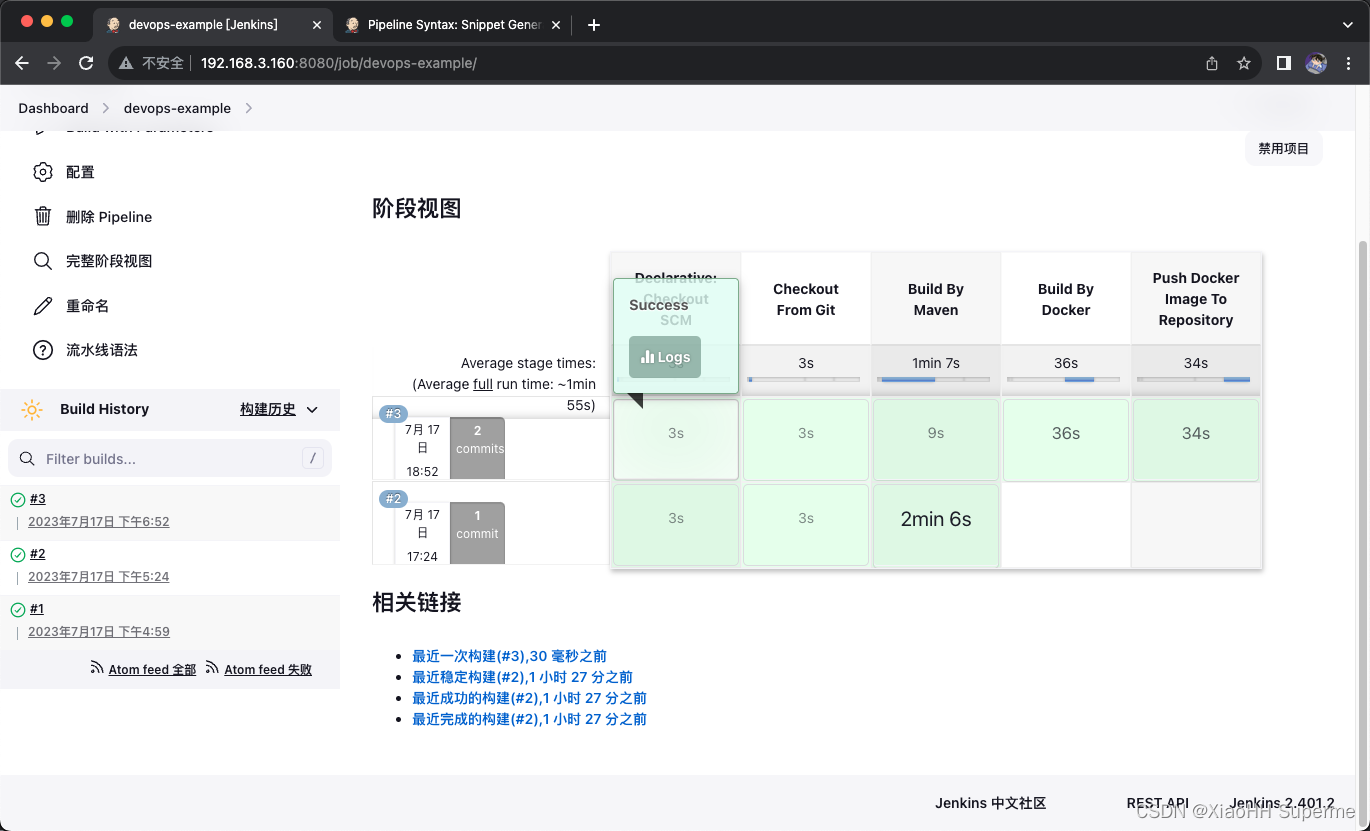Click the 禁用项目 button
The height and width of the screenshot is (831, 1370).
coord(1283,148)
